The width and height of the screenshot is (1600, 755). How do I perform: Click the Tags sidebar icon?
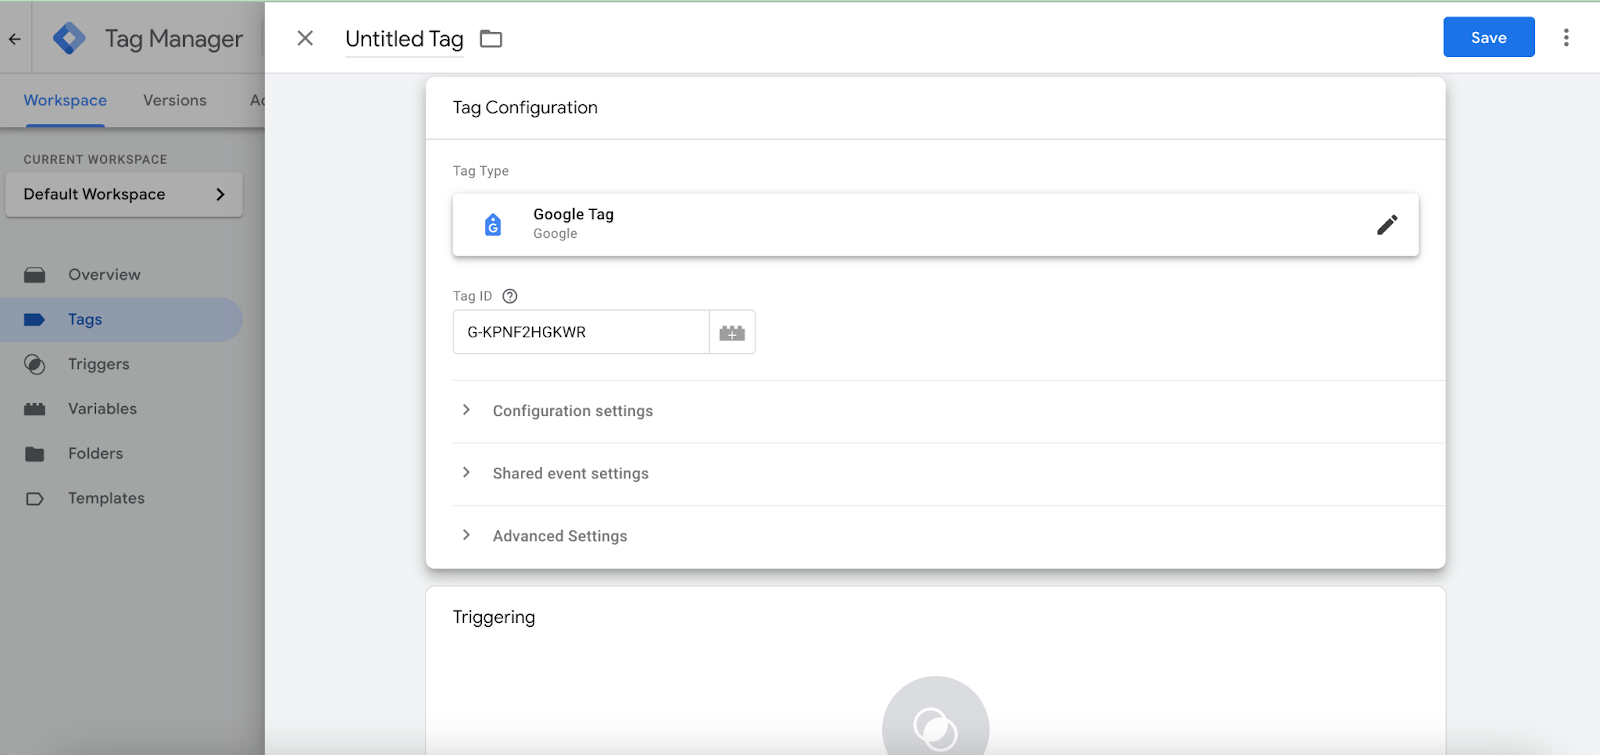point(35,320)
